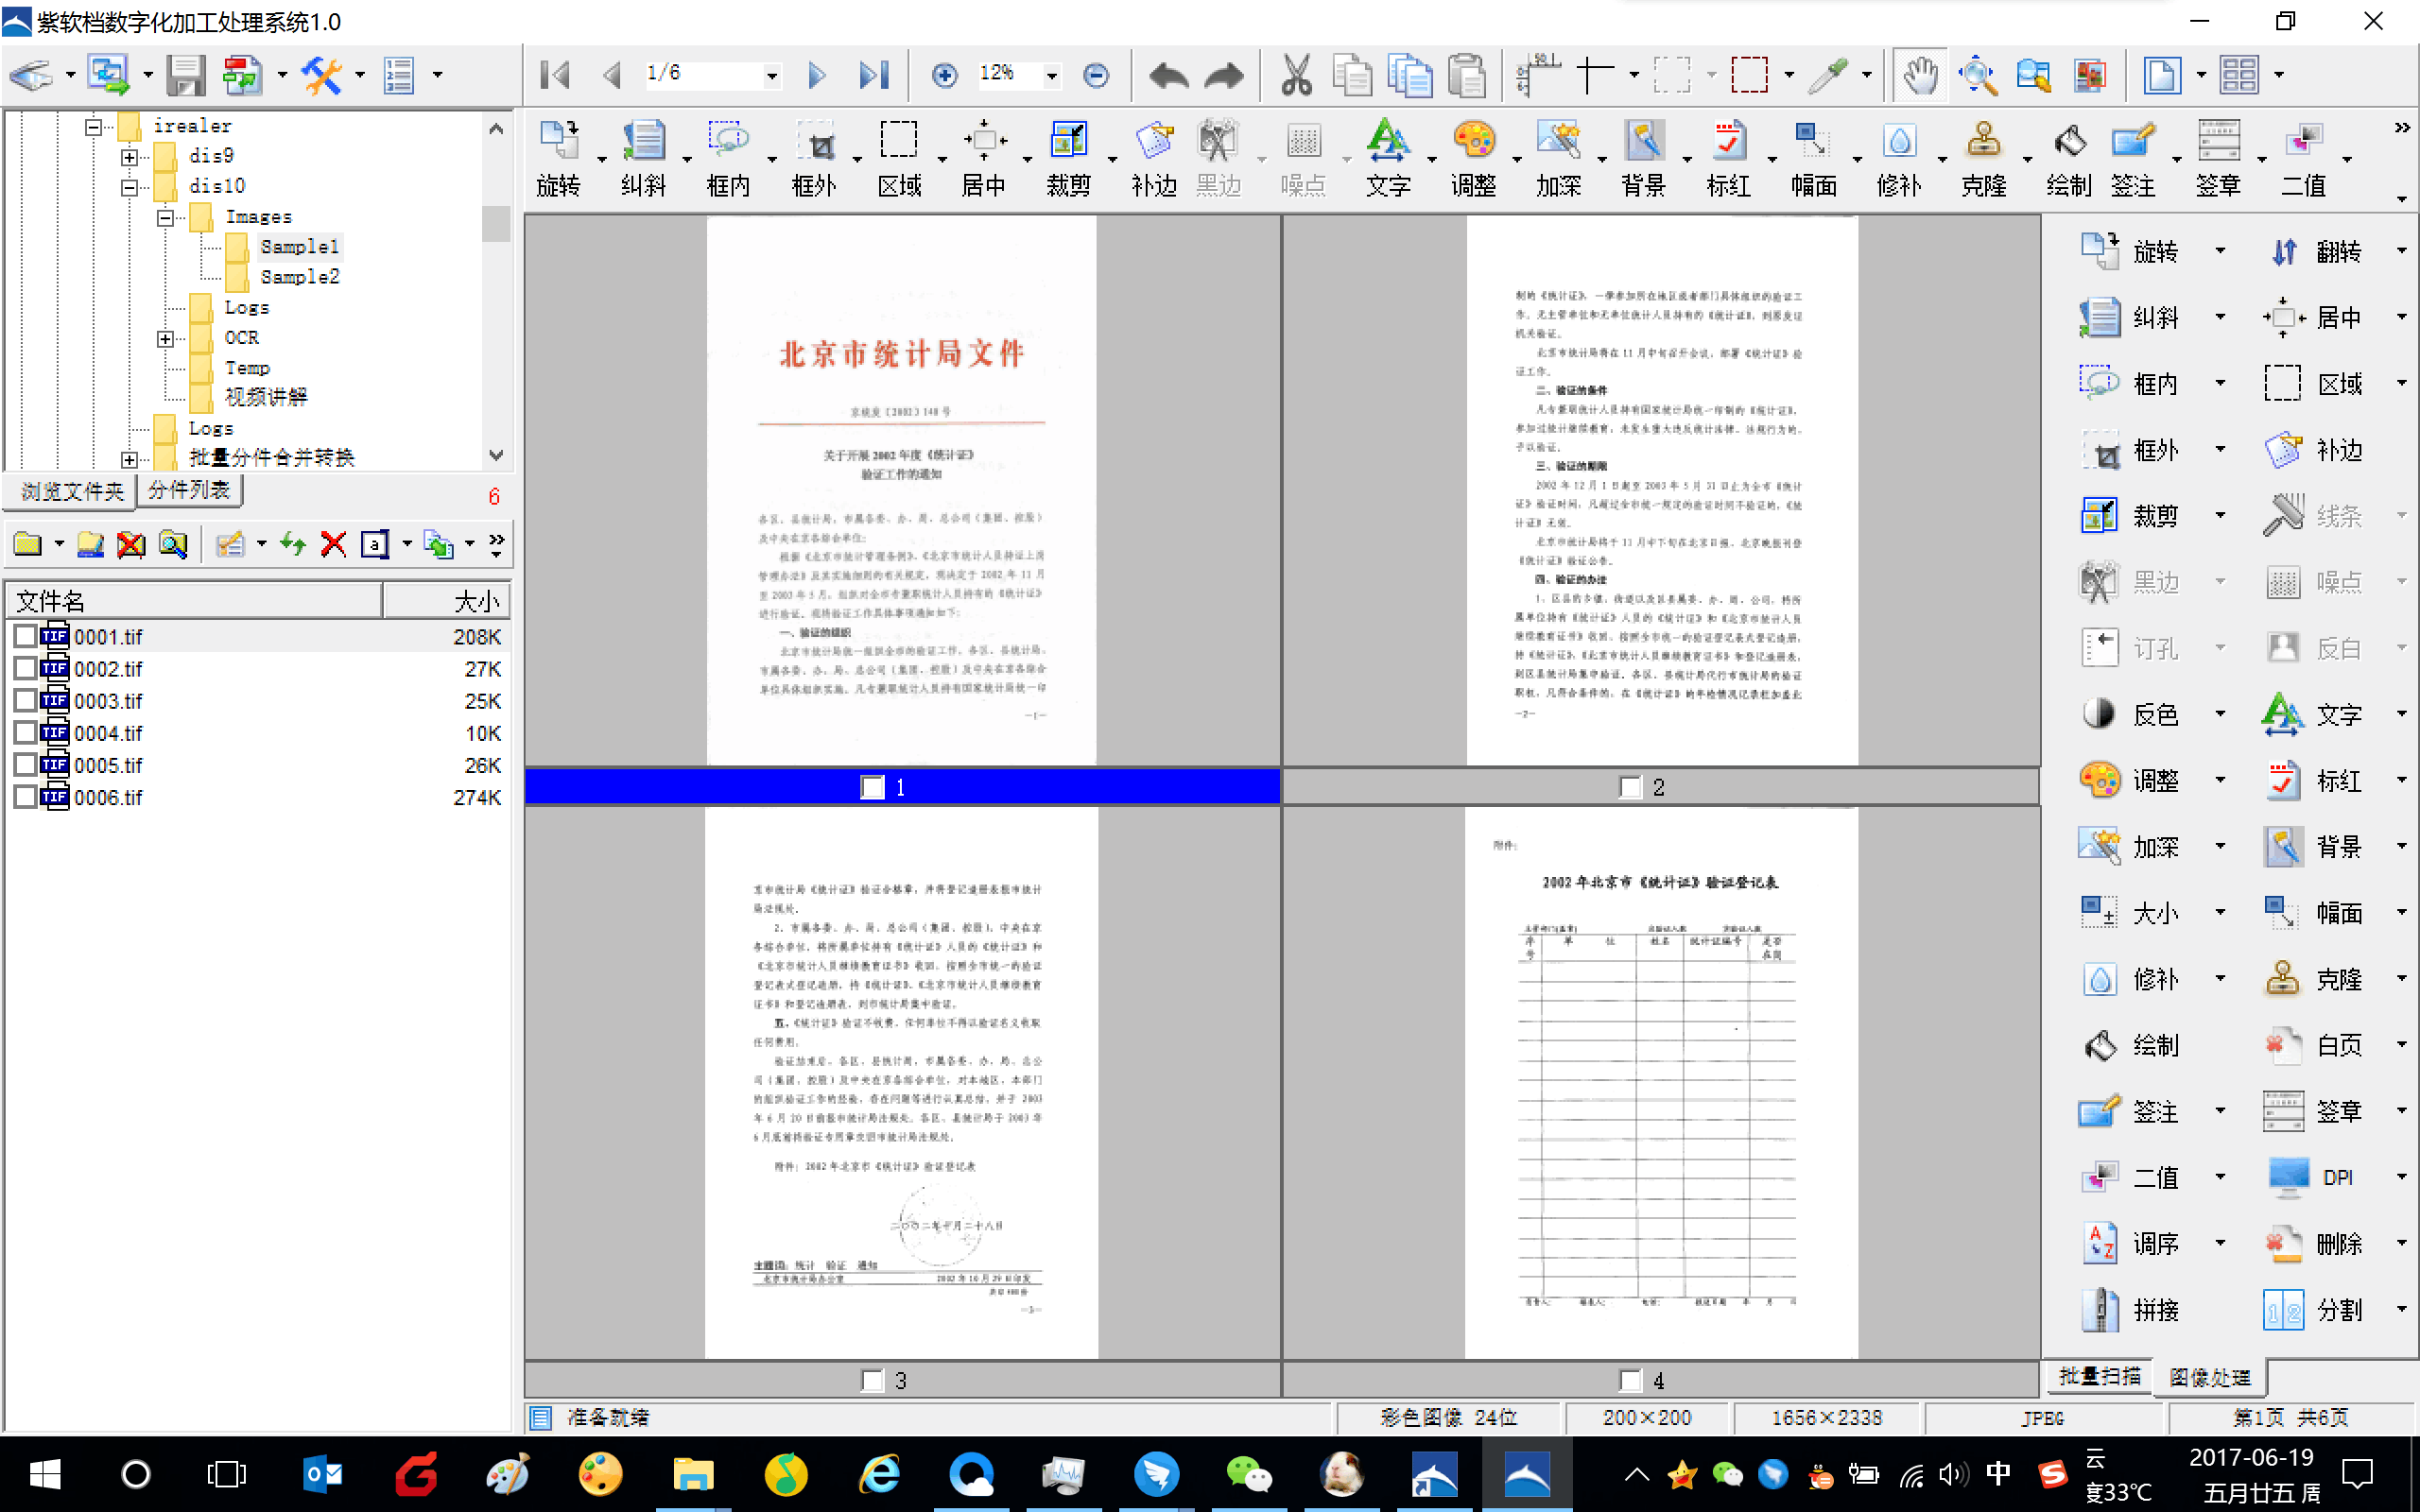This screenshot has height=1512, width=2420.
Task: Select the Sample2 folder in tree
Action: pyautogui.click(x=300, y=277)
